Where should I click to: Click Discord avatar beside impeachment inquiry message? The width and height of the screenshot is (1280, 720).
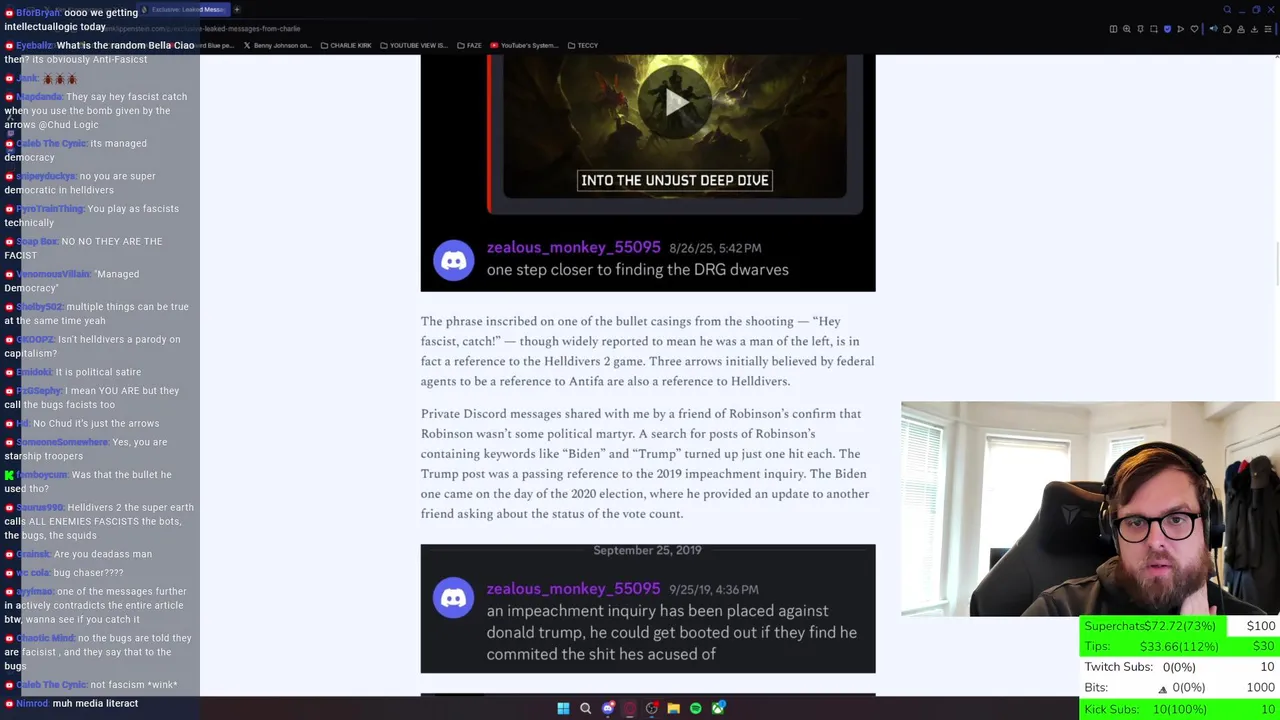(453, 598)
